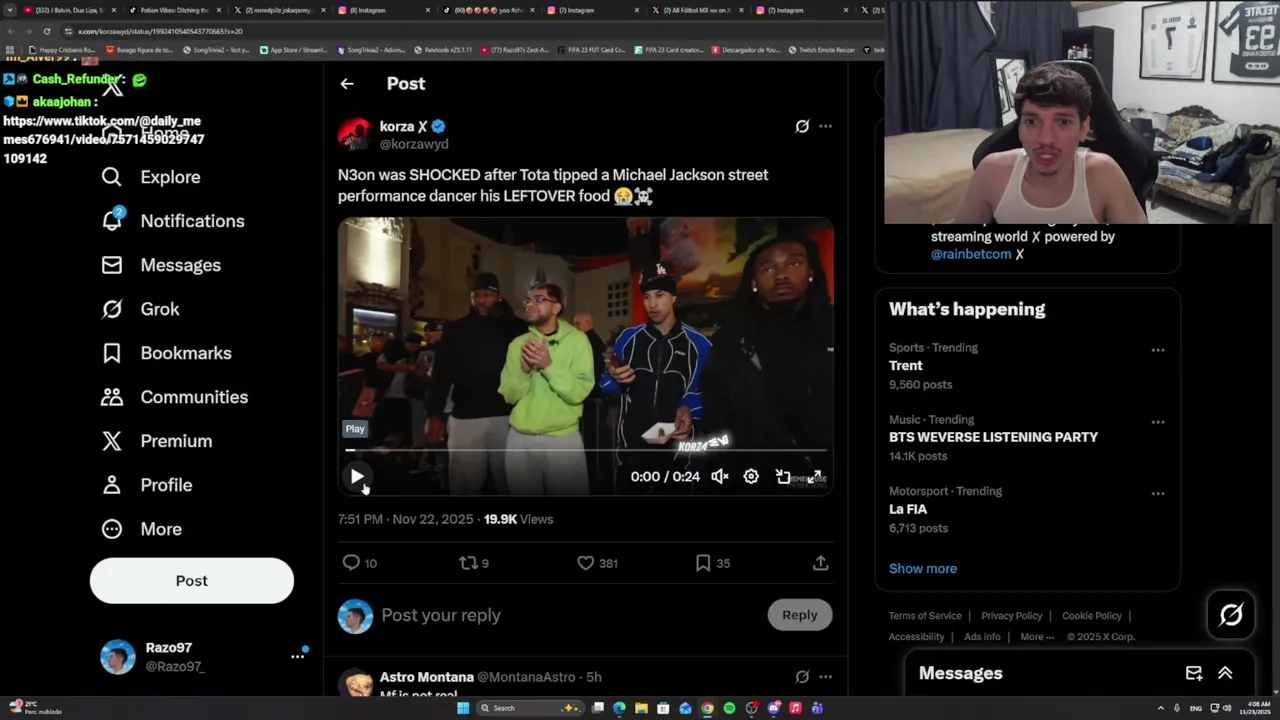Screen dimensions: 1280x720
Task: Open Premium in the sidebar
Action: (x=156, y=441)
